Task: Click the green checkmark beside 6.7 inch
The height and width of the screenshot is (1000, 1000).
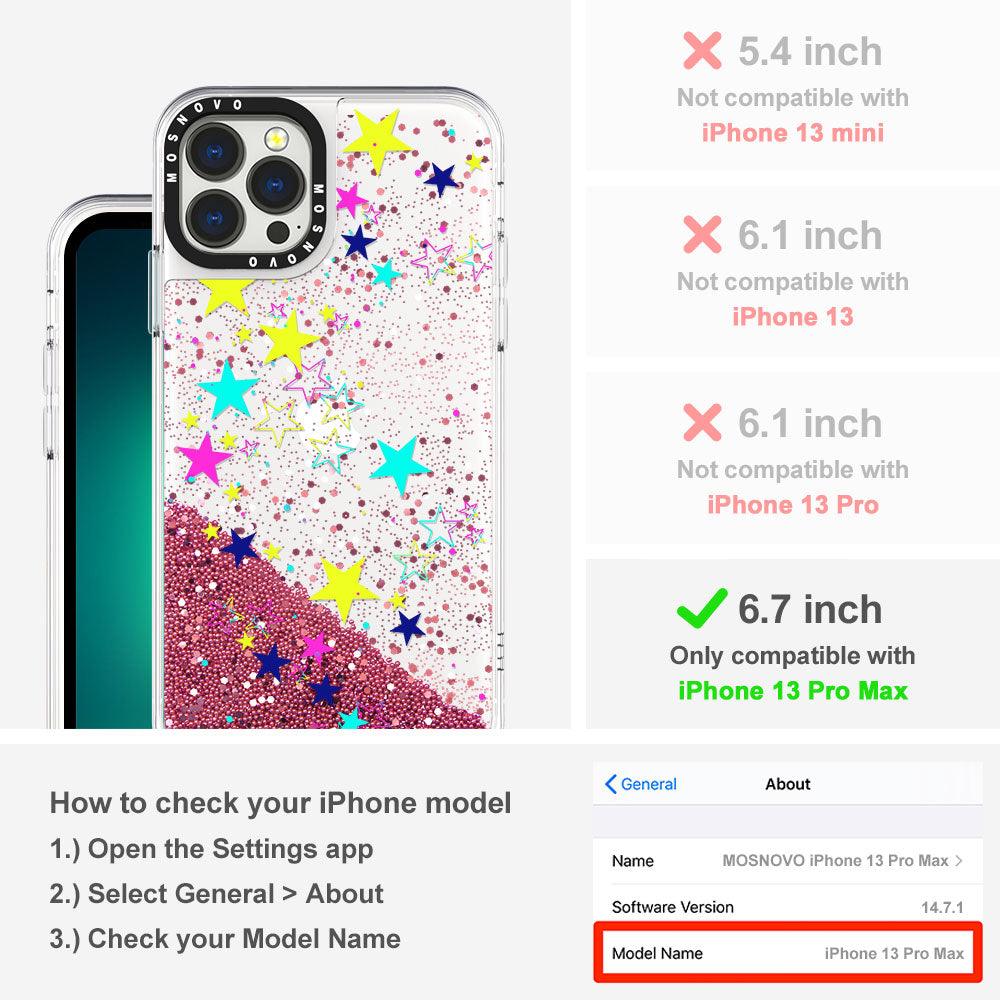Action: [702, 608]
